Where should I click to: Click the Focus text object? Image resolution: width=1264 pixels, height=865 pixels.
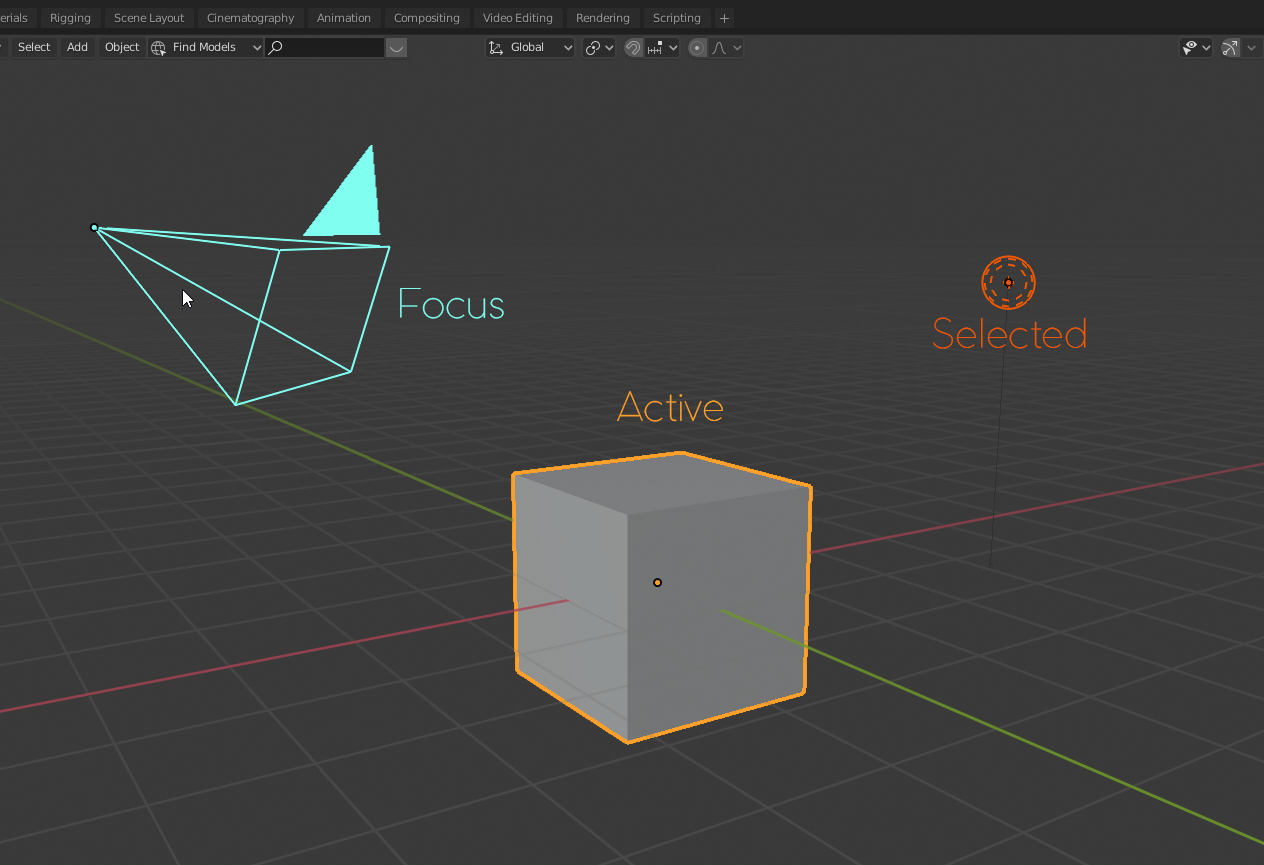[451, 303]
